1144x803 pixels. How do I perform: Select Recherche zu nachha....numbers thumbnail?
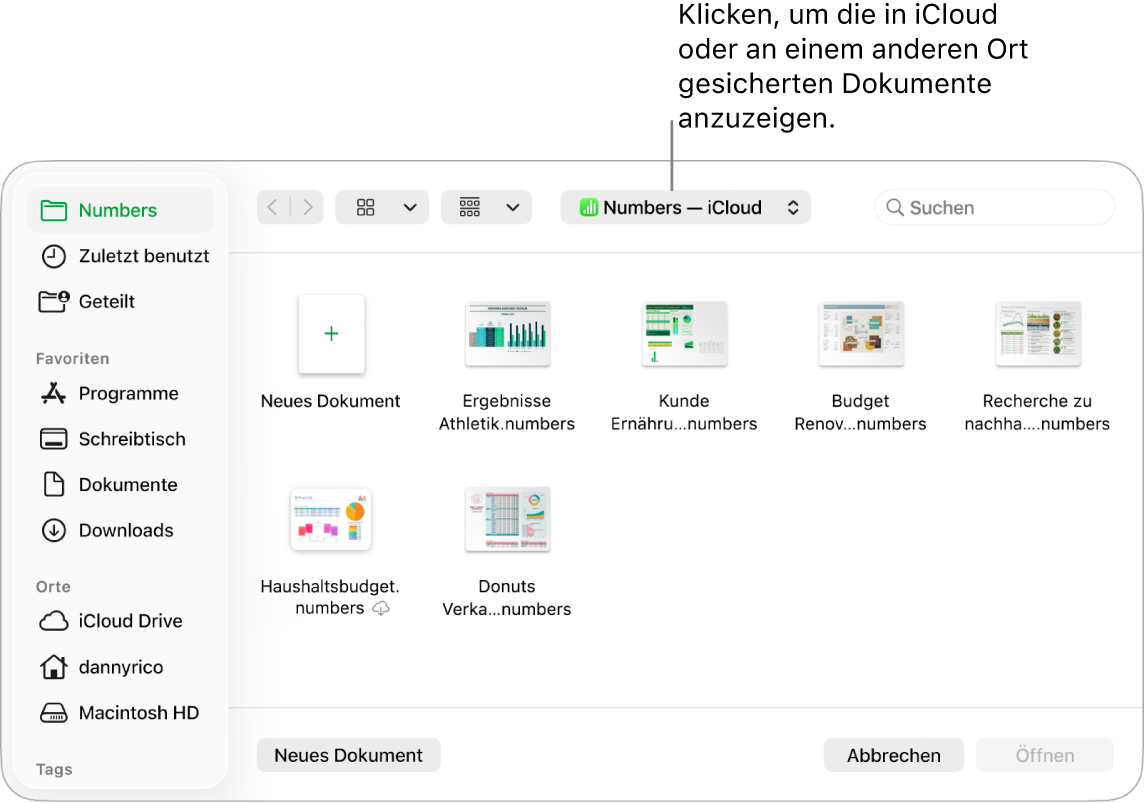[1037, 334]
